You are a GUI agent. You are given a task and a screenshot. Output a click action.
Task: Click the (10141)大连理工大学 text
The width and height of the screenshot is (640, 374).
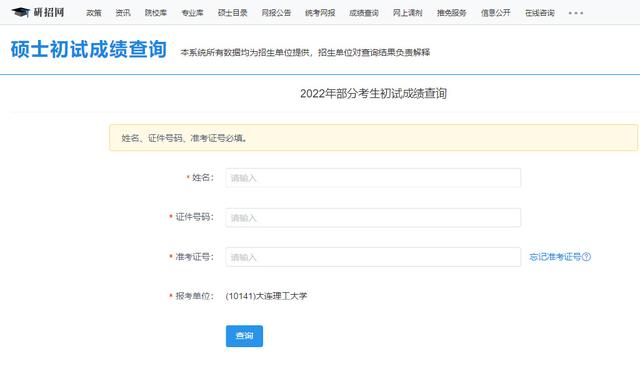[266, 296]
